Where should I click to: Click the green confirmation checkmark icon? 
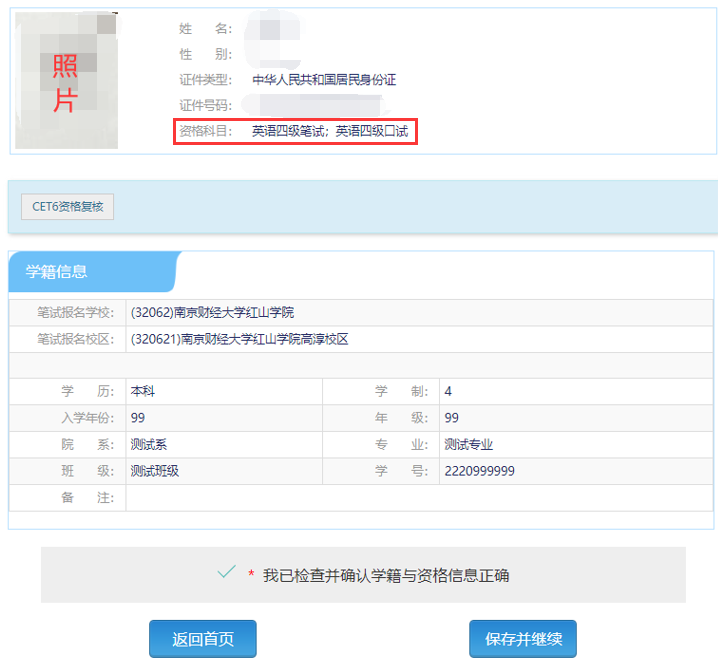[227, 573]
